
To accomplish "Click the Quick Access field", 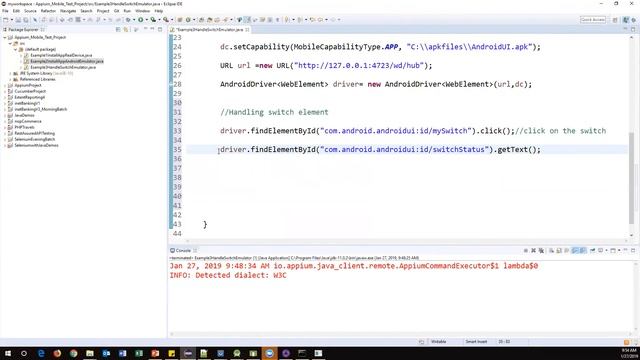I will click(x=593, y=20).
